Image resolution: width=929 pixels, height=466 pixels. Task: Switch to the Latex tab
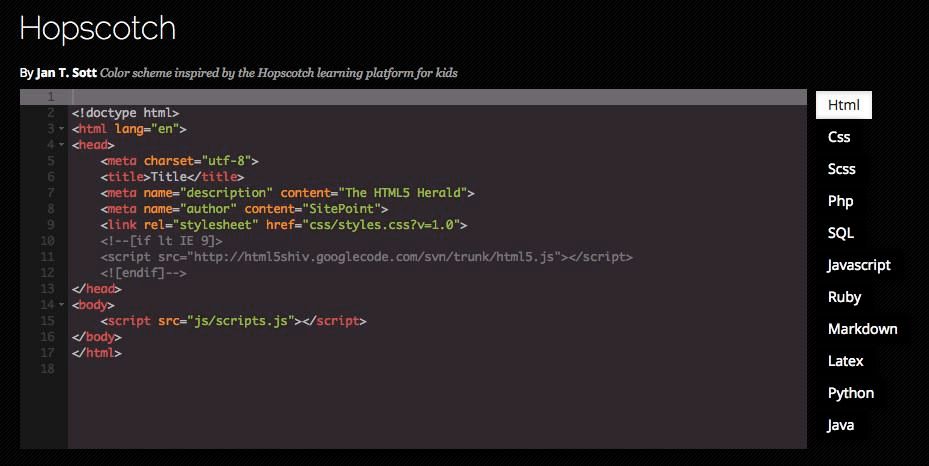pos(845,361)
